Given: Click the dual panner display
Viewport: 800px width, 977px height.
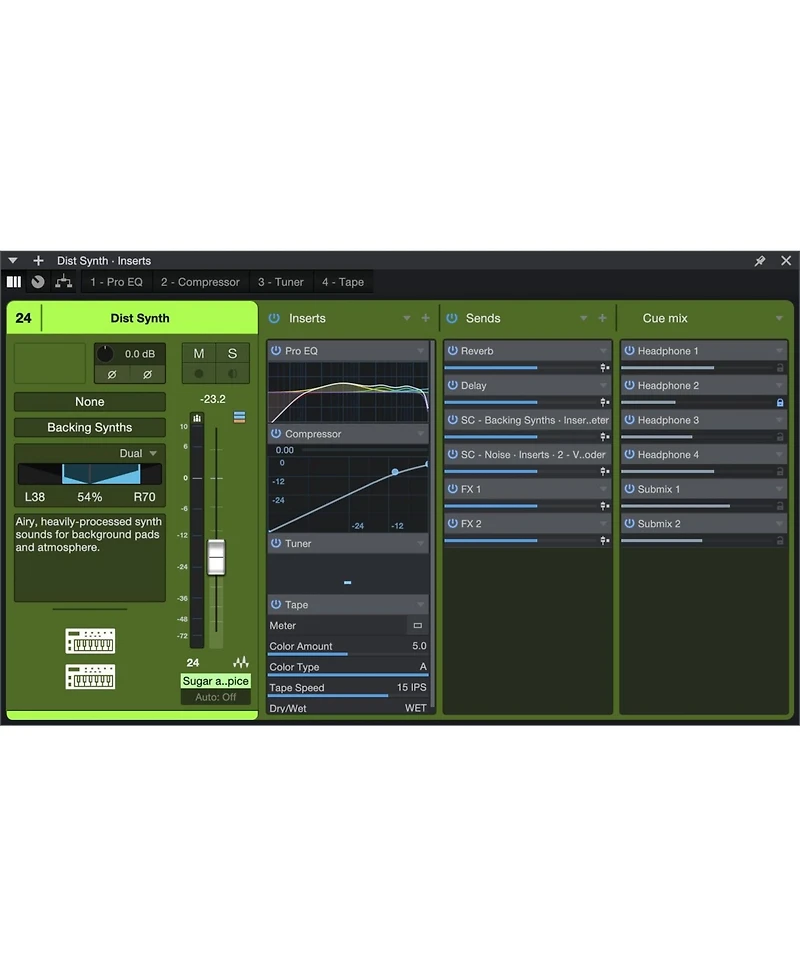Looking at the screenshot, I should click(x=90, y=474).
